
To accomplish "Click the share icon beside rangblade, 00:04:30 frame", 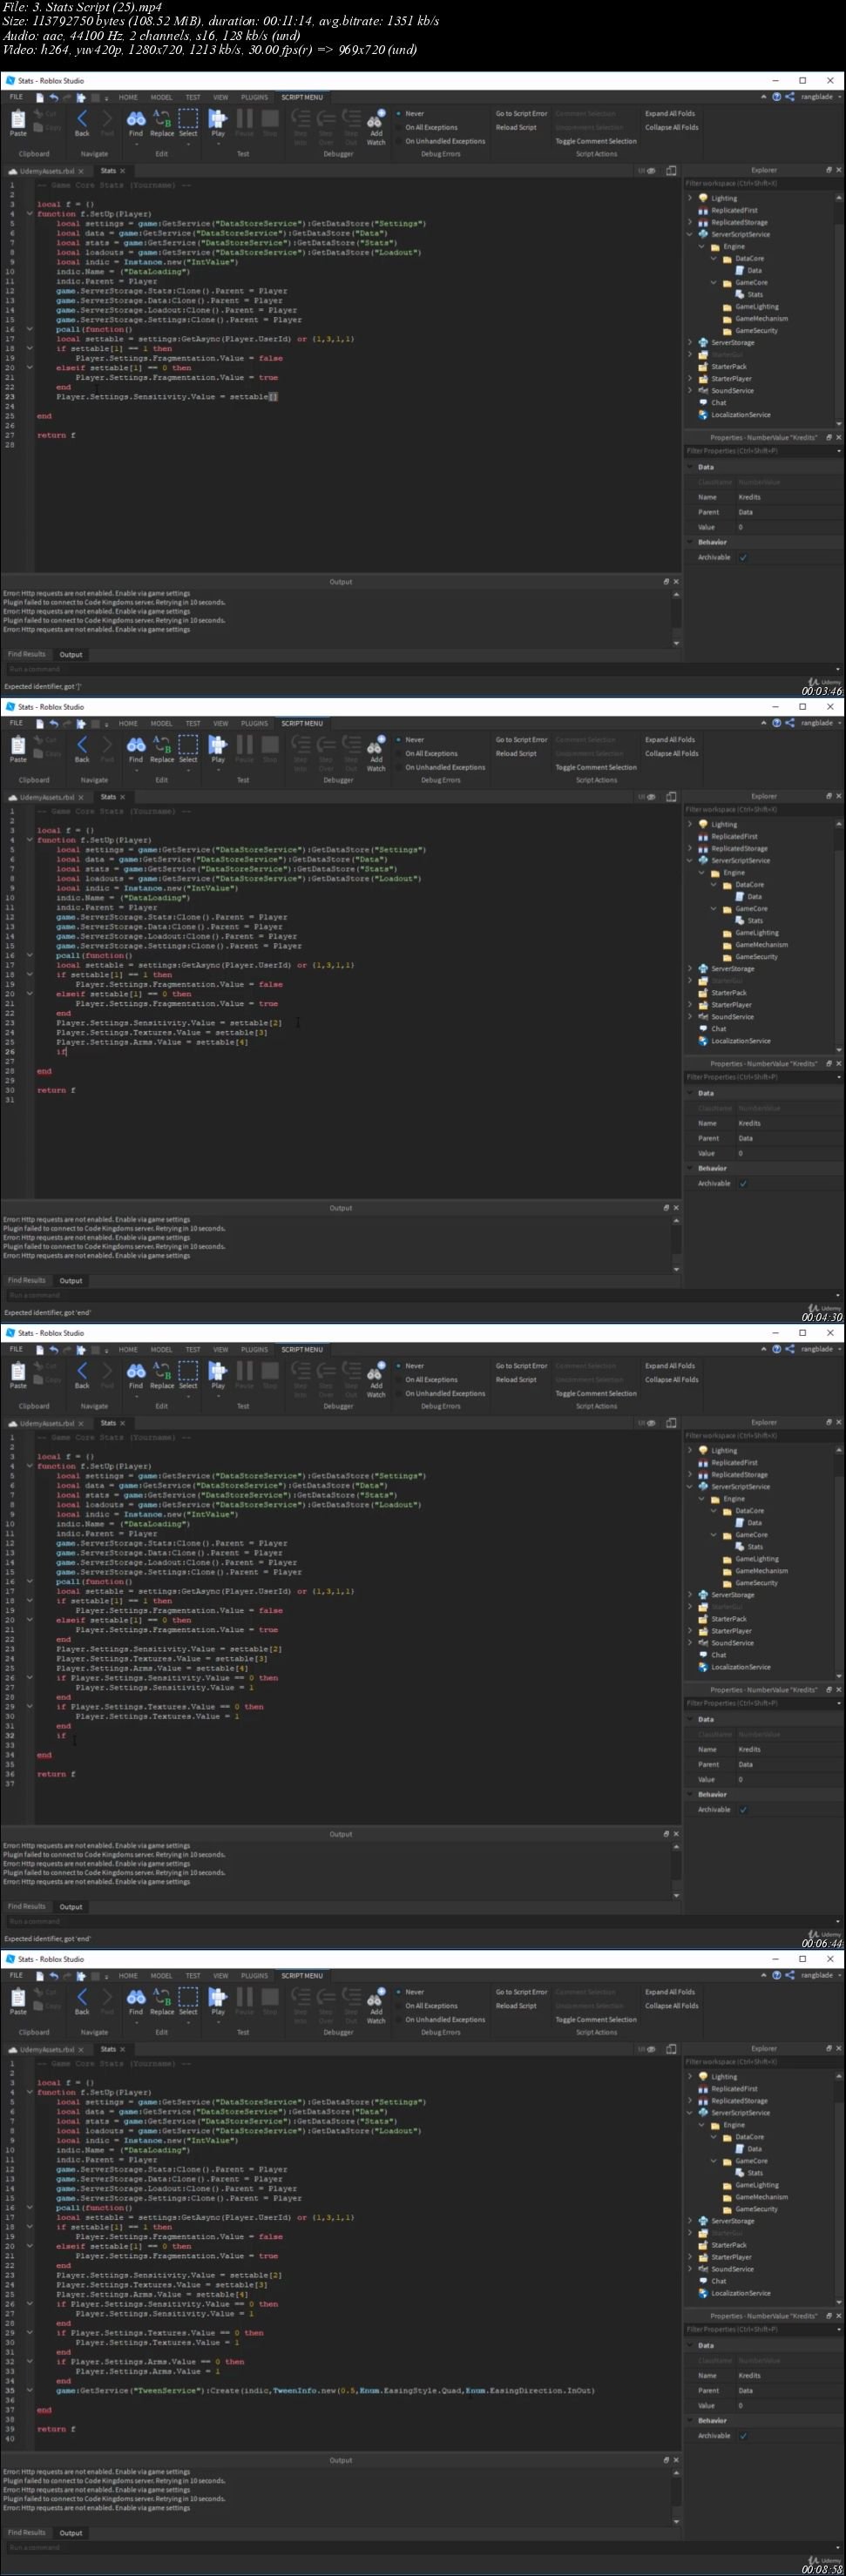I will point(790,723).
